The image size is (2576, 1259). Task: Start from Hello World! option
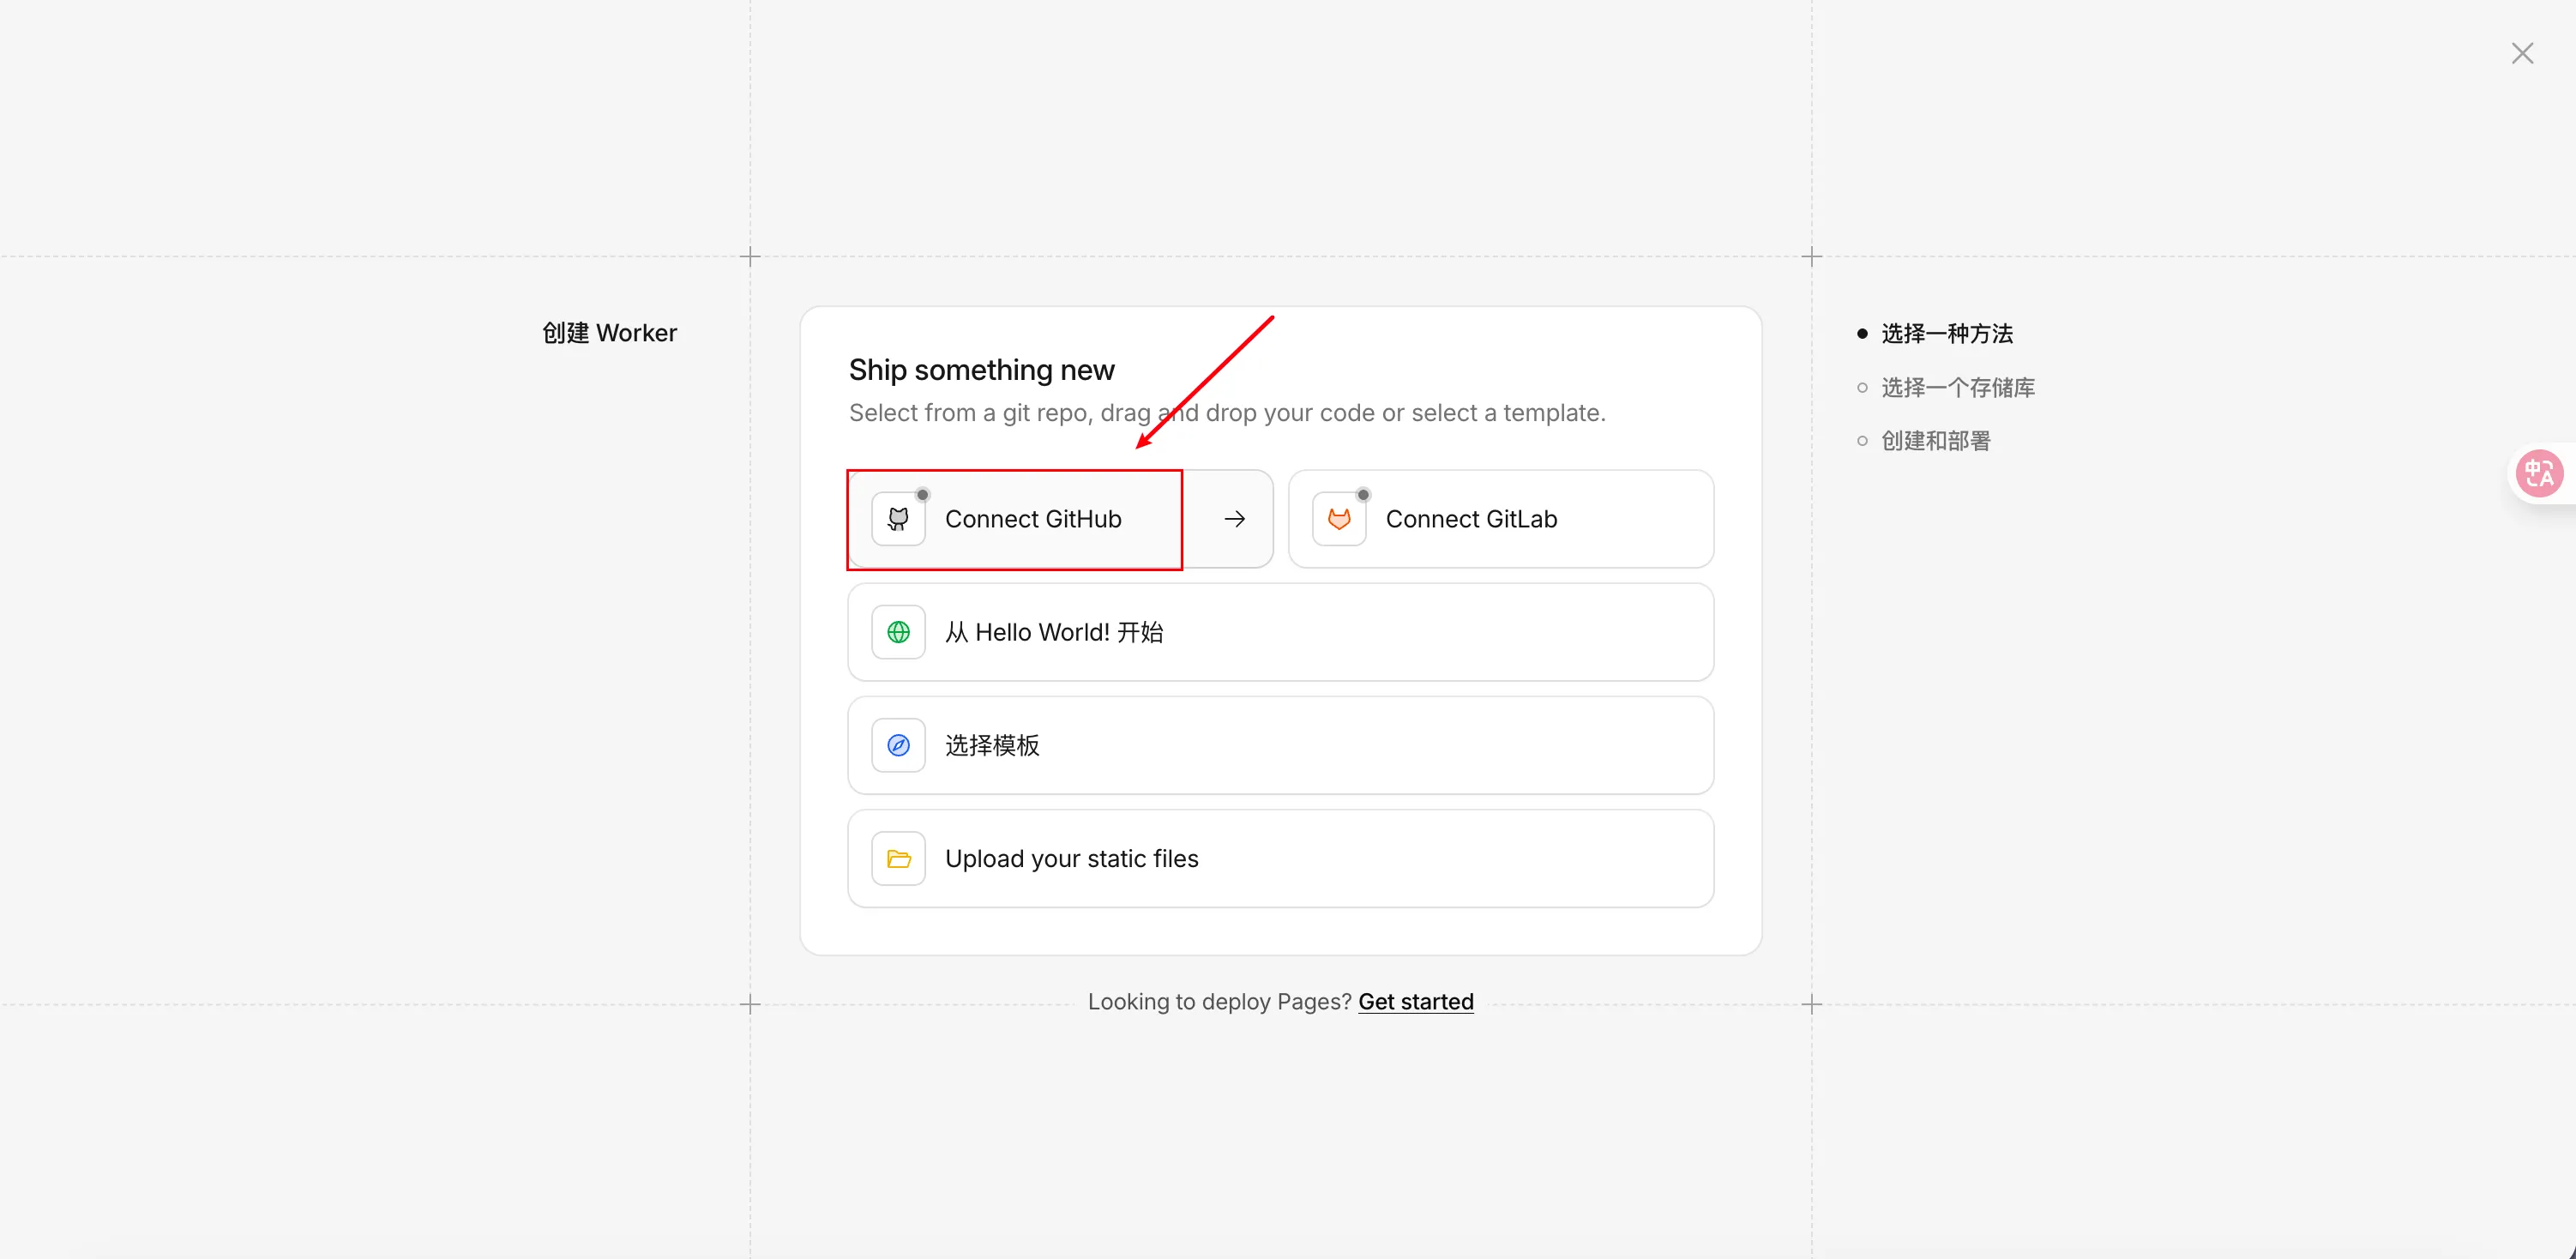click(x=1280, y=632)
